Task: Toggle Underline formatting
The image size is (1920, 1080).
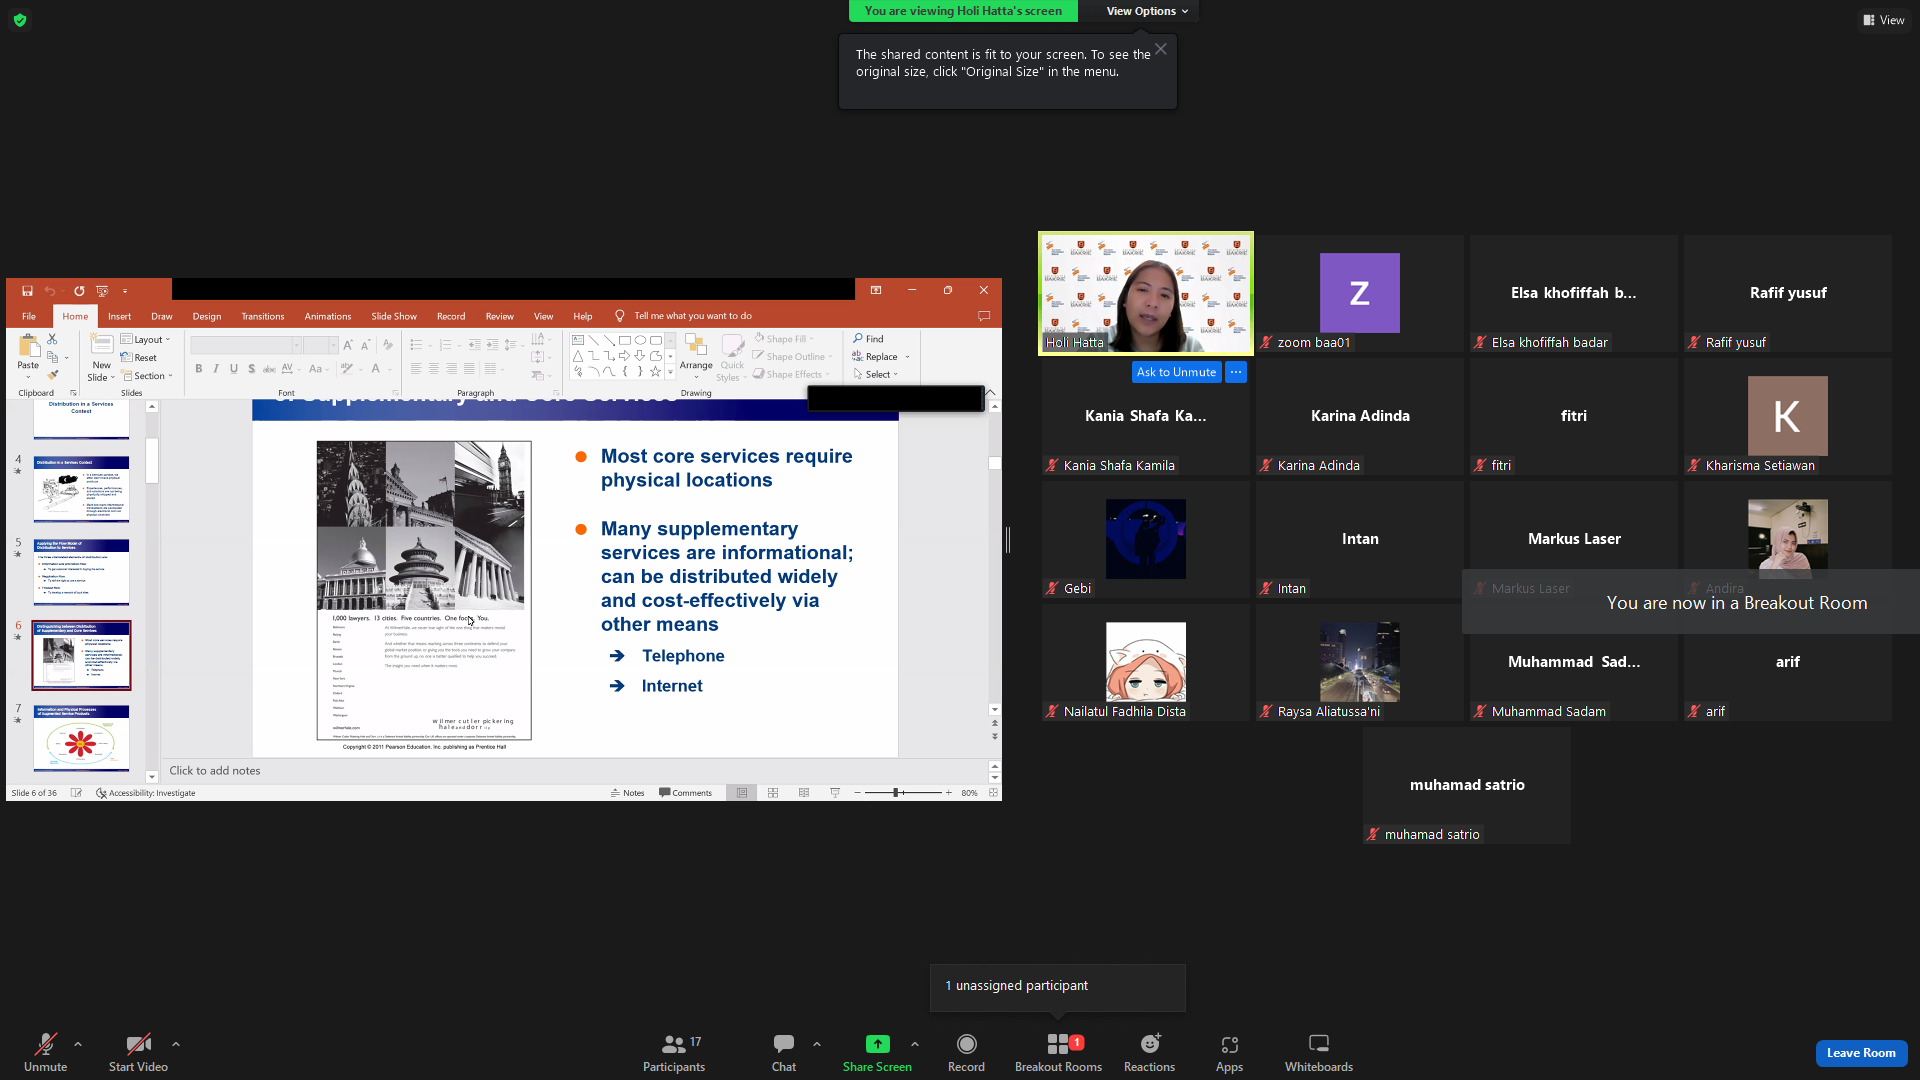Action: point(234,369)
